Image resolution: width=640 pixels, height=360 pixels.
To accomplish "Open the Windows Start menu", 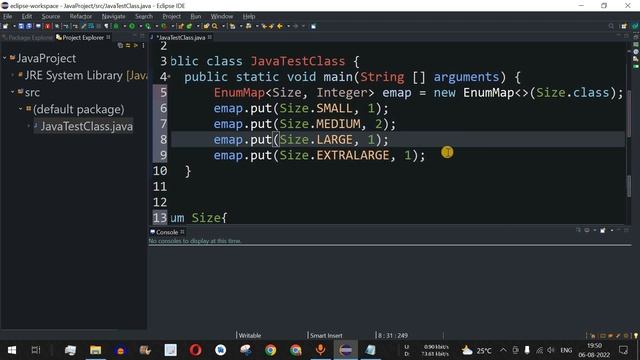I will [x=12, y=350].
